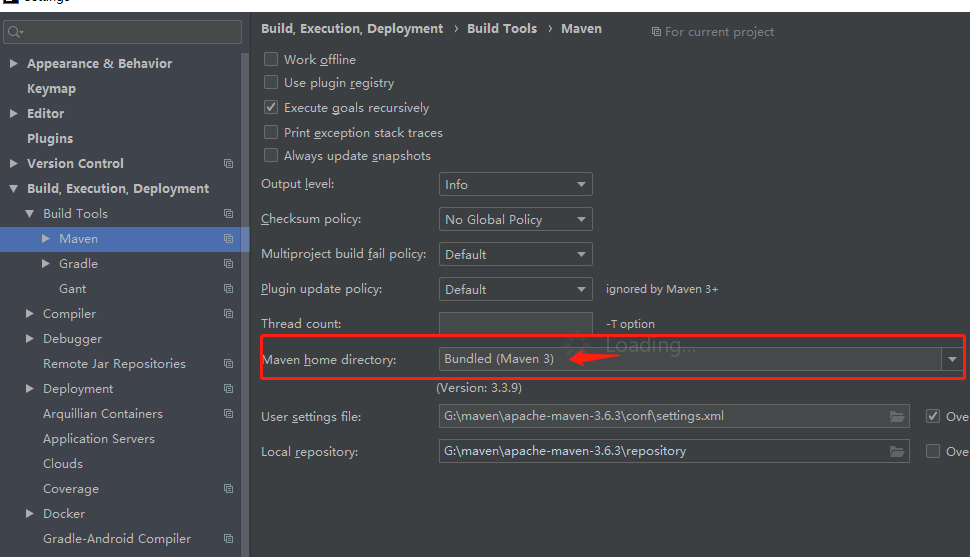Click project-level icon next to Version Control
This screenshot has width=970, height=557.
tap(228, 164)
